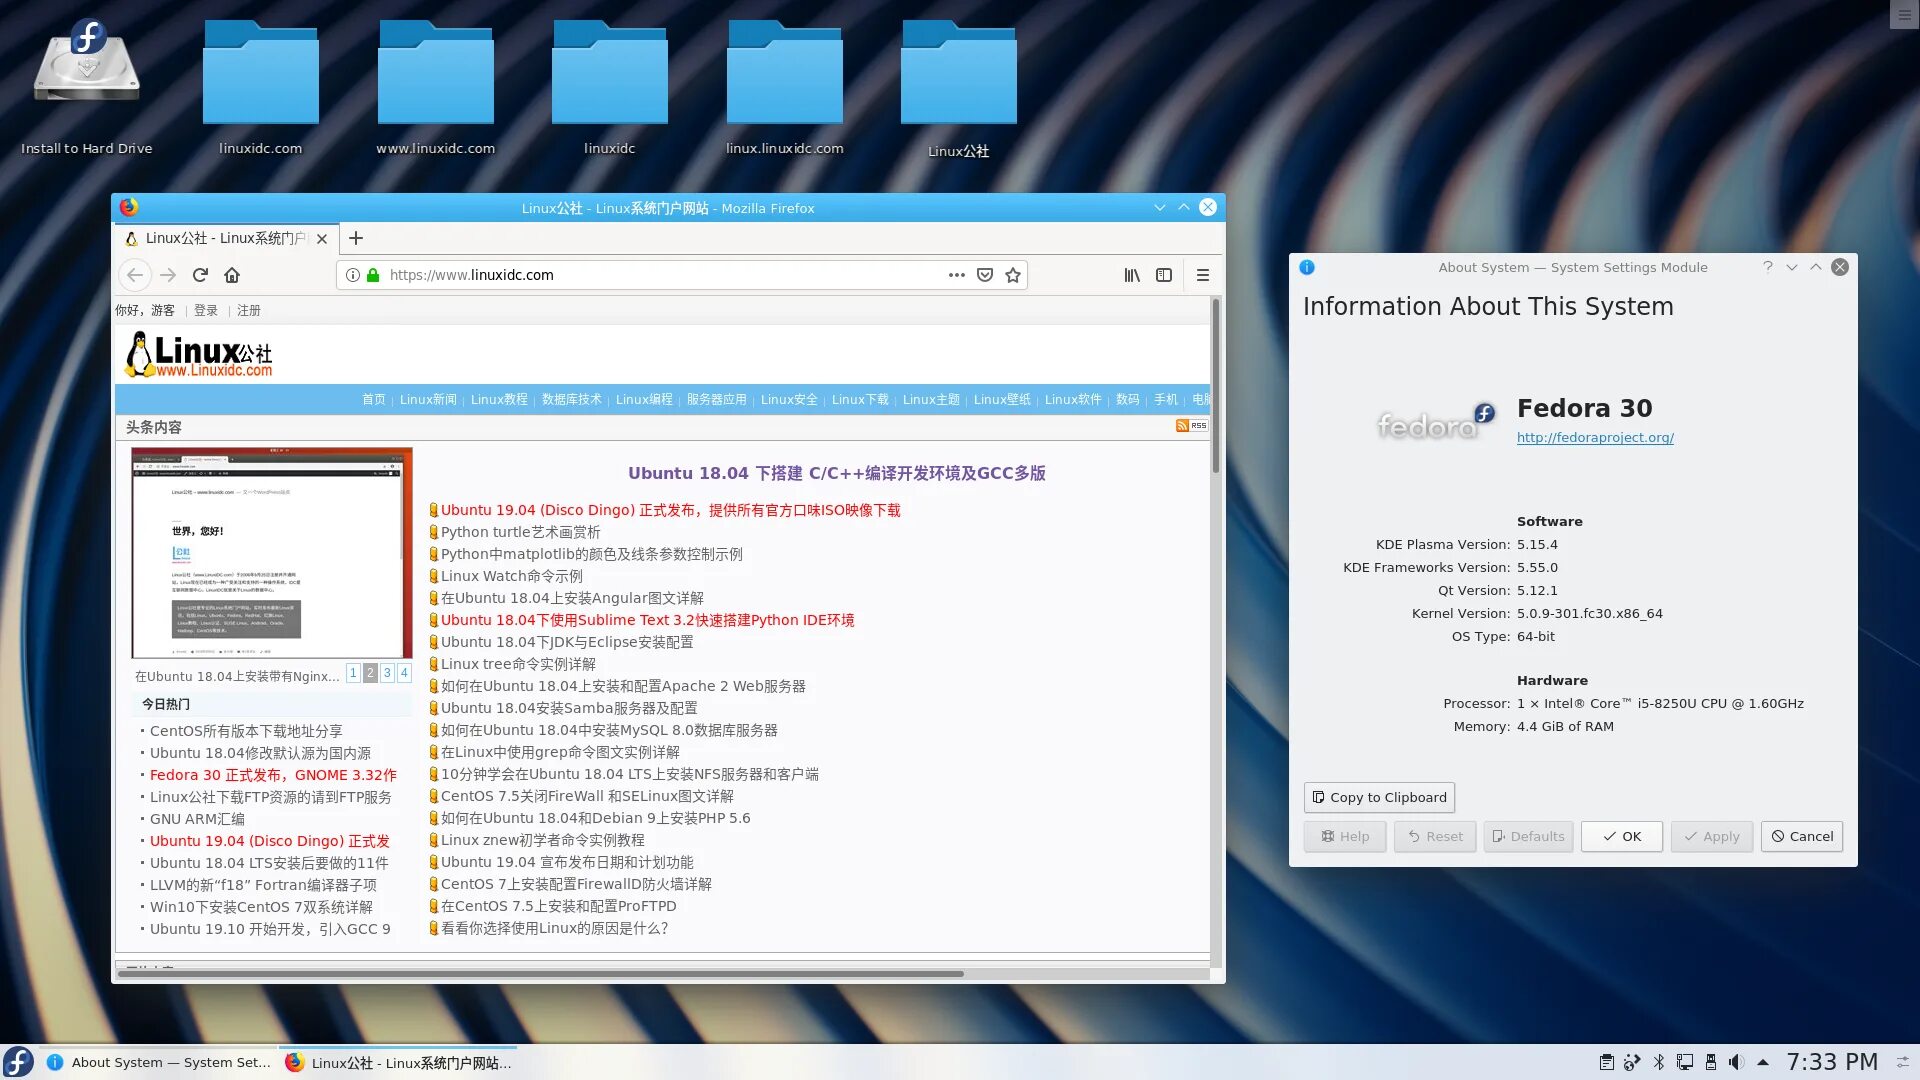This screenshot has width=1920, height=1080.
Task: Open the Firefox Library icon
Action: tap(1132, 275)
